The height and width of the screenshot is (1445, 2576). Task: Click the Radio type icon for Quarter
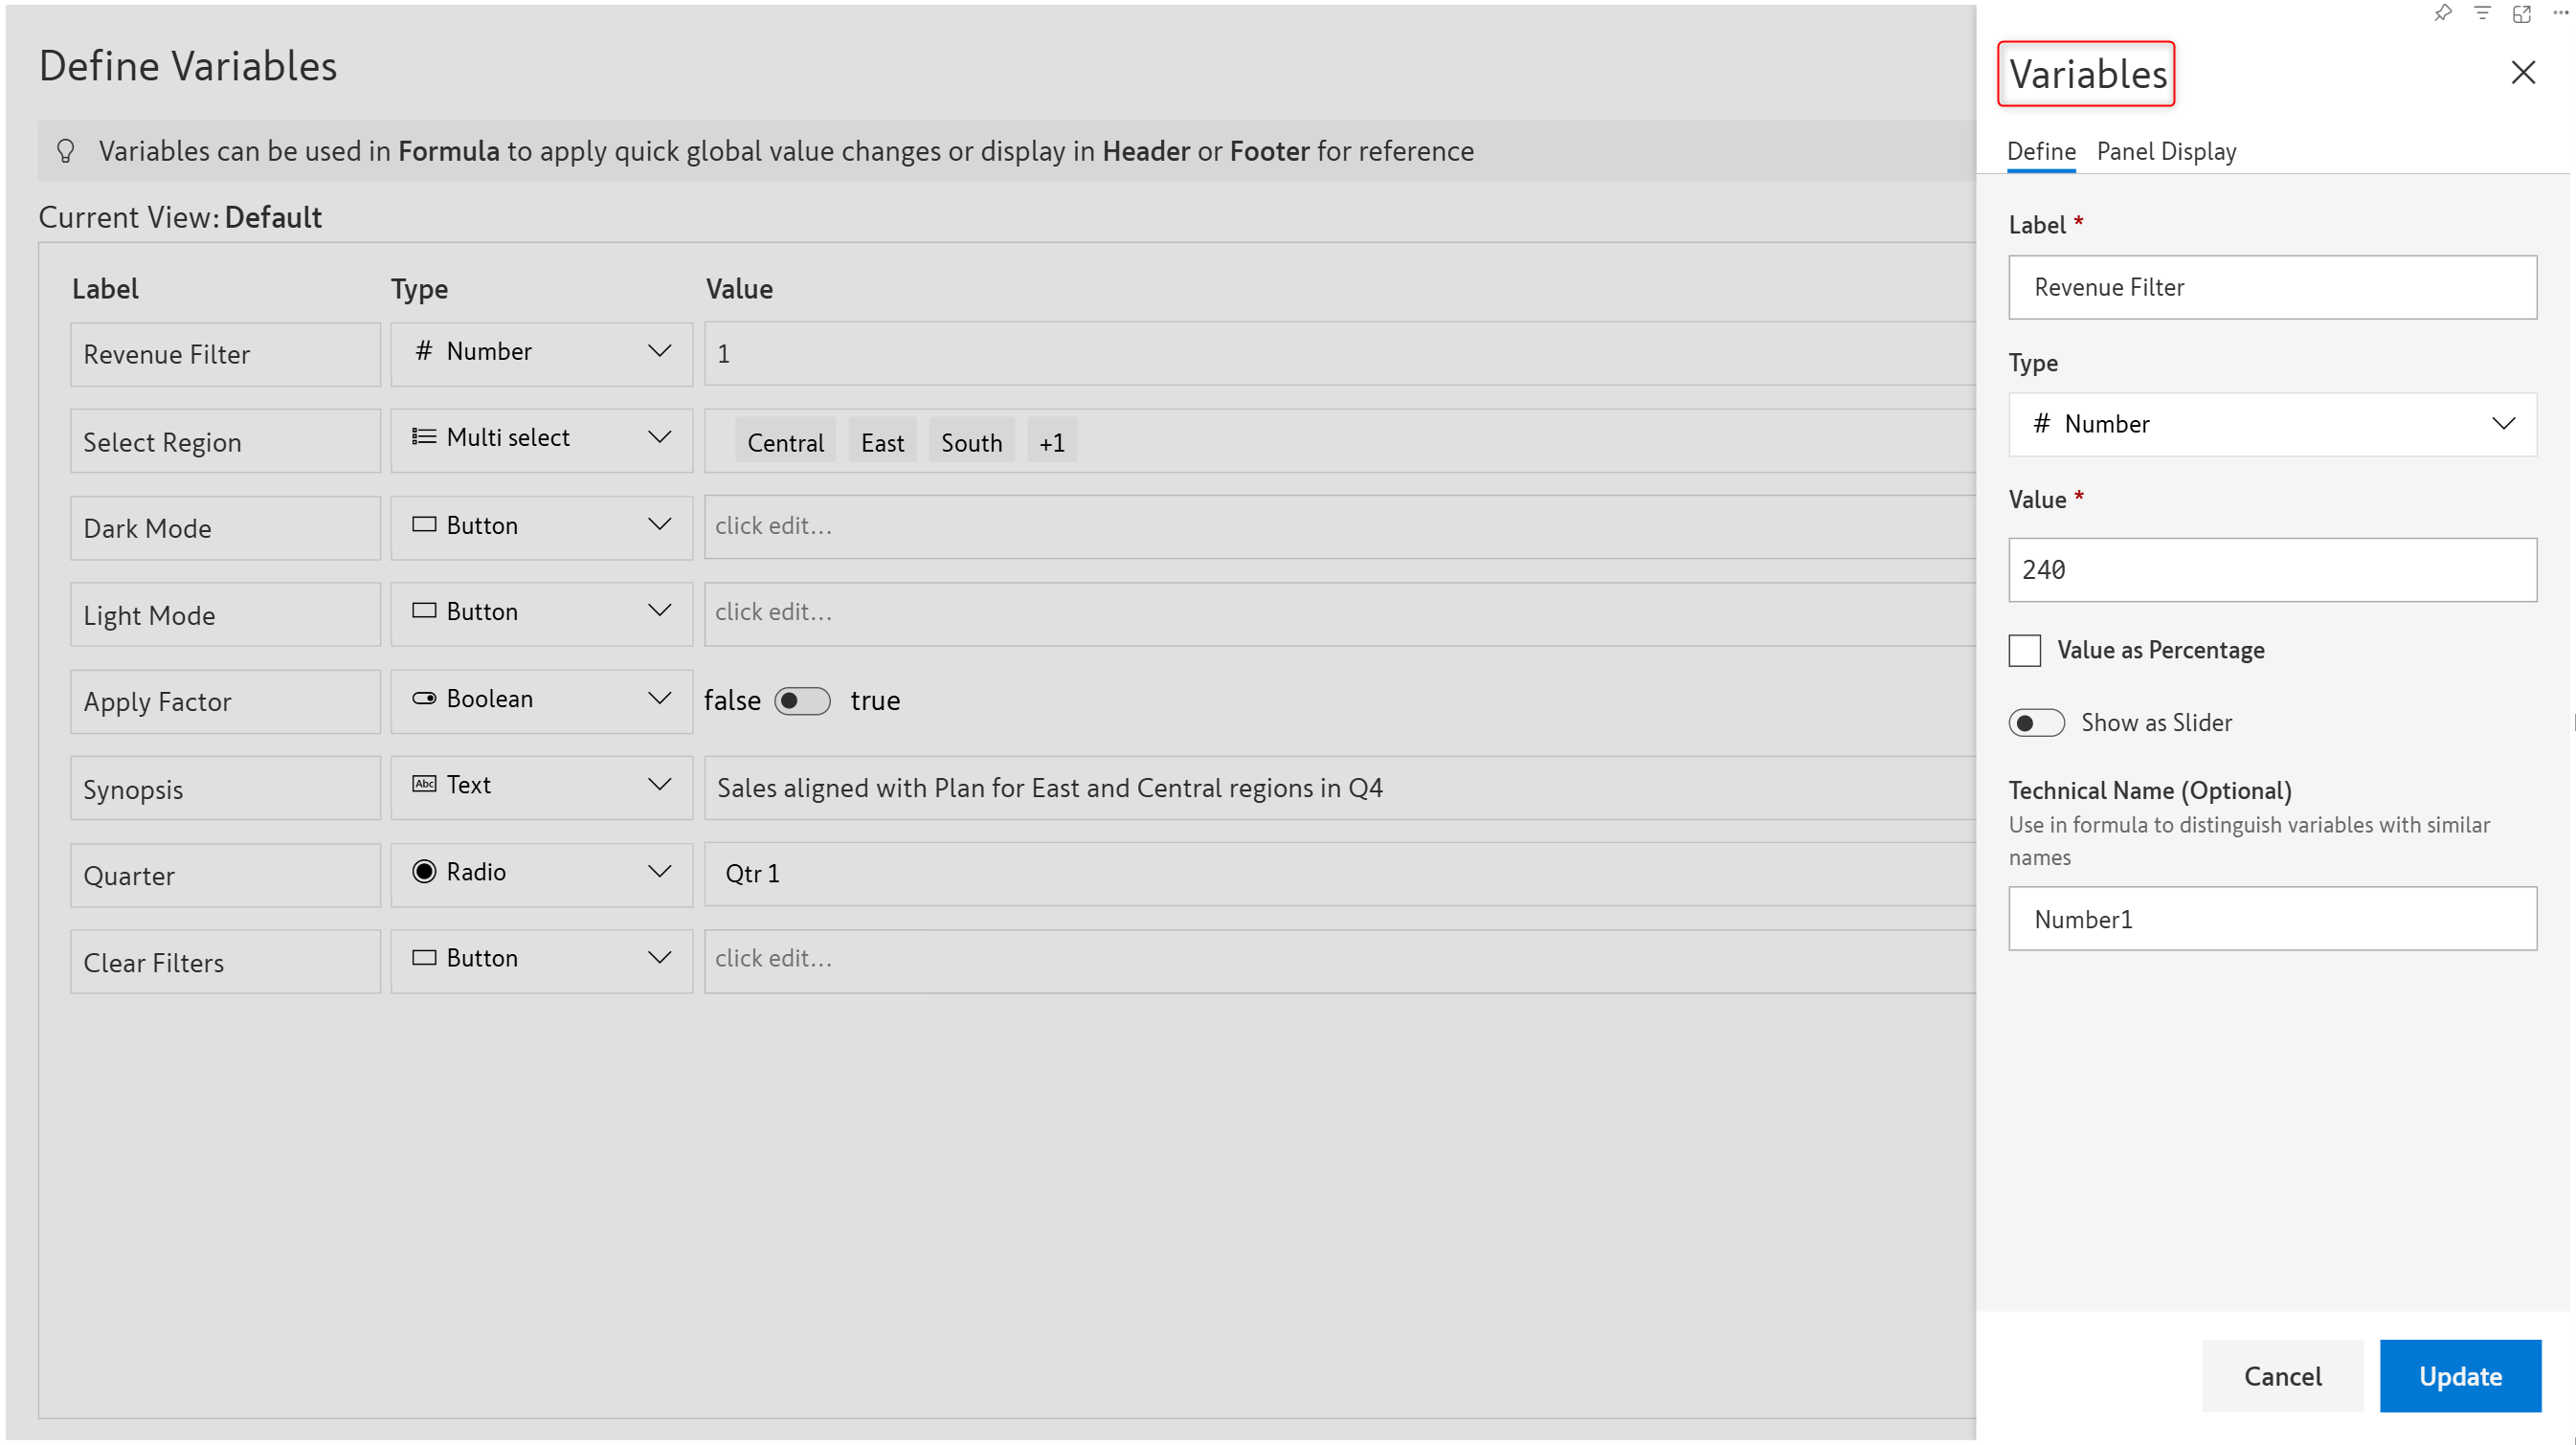(424, 871)
